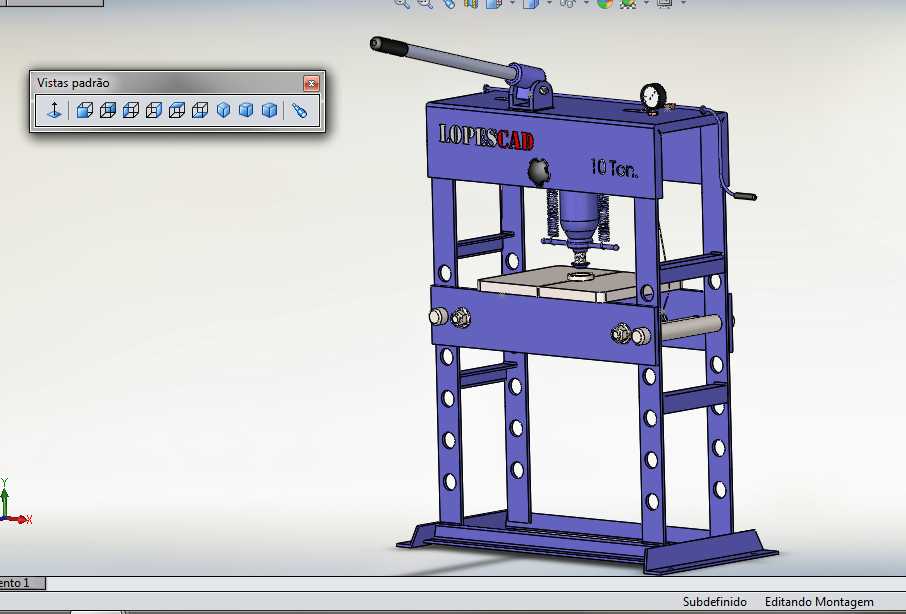The image size is (906, 614).
Task: Set the Isometric view
Action: pyautogui.click(x=223, y=110)
